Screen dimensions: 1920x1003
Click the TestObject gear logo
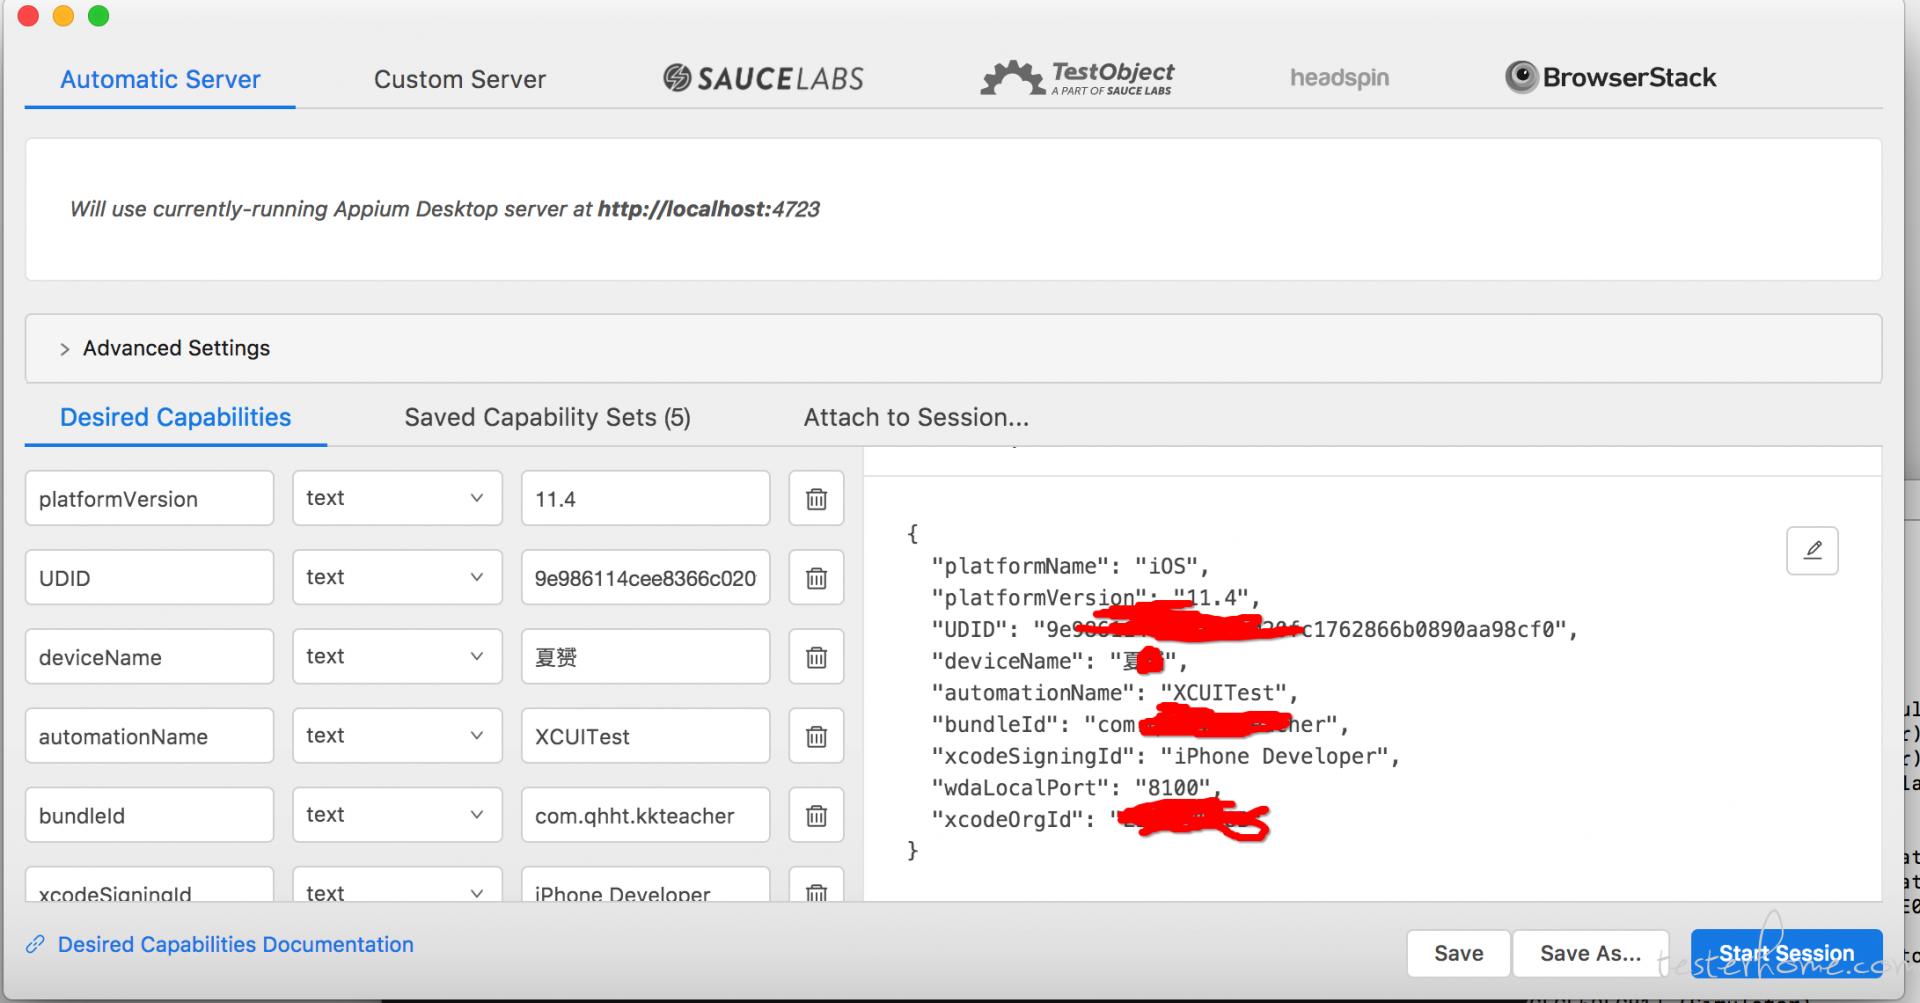click(1012, 78)
